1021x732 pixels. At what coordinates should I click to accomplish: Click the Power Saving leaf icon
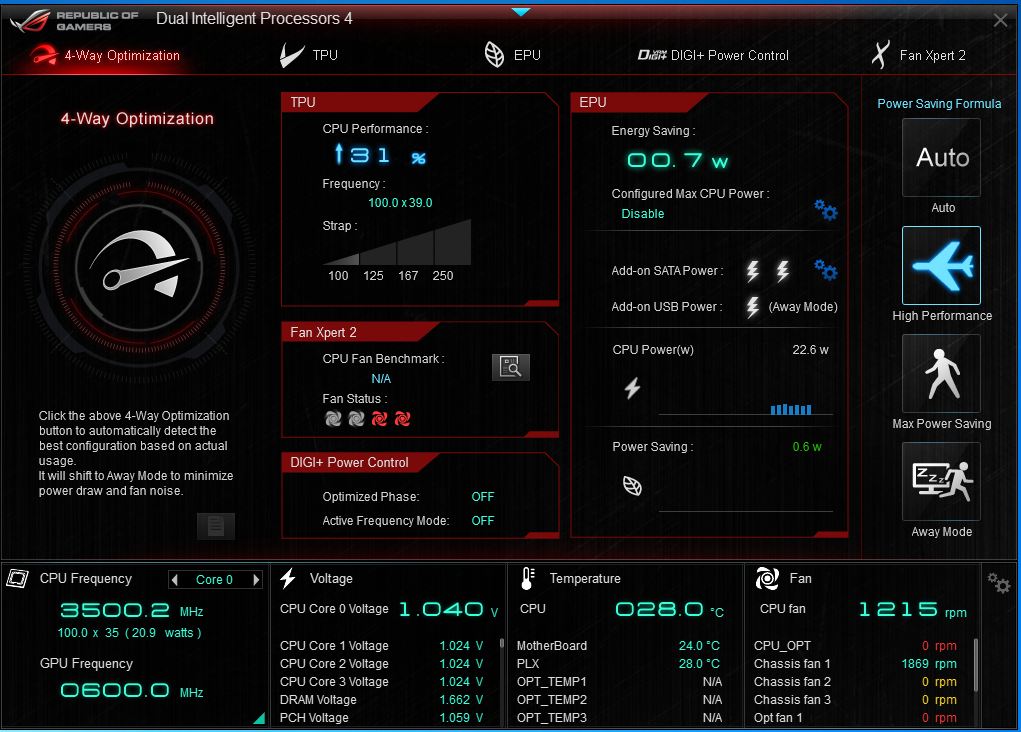point(632,486)
